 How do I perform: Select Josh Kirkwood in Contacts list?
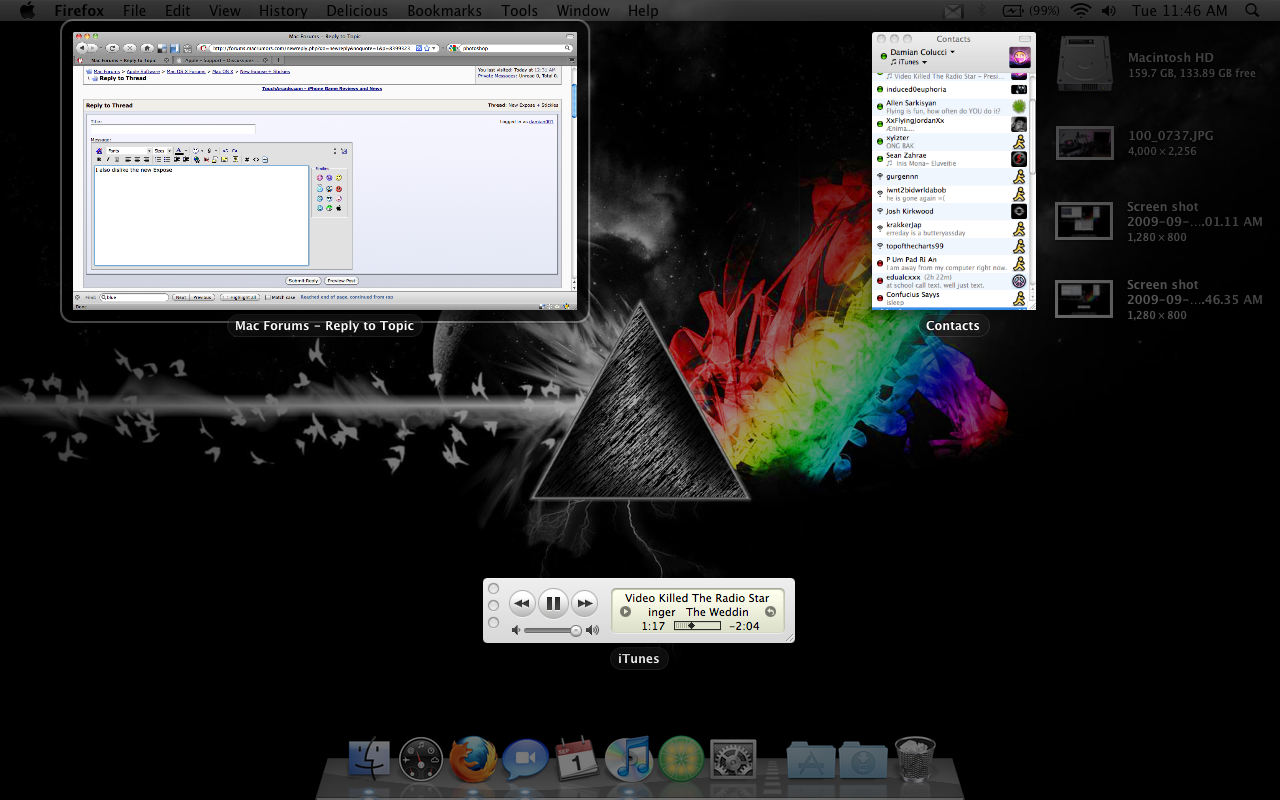click(x=951, y=211)
